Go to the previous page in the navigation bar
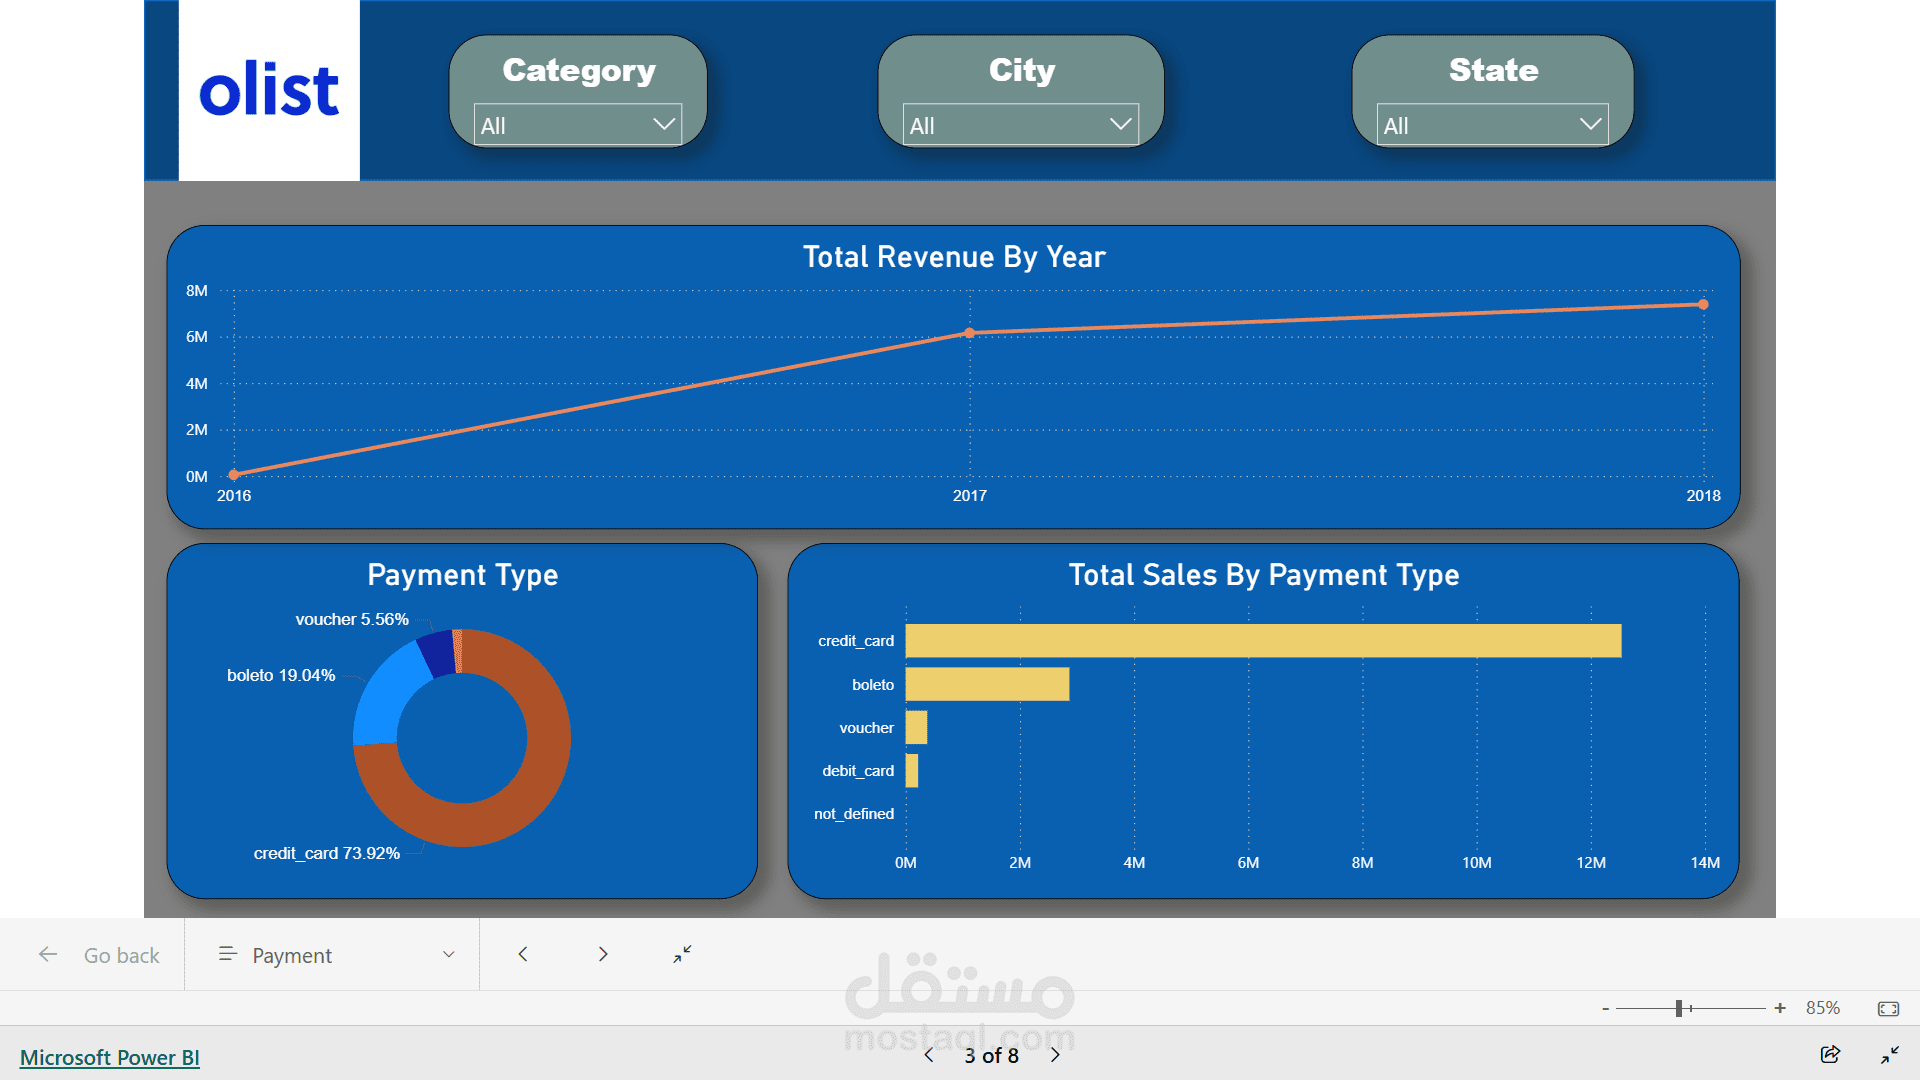Image resolution: width=1920 pixels, height=1080 pixels. click(x=523, y=954)
